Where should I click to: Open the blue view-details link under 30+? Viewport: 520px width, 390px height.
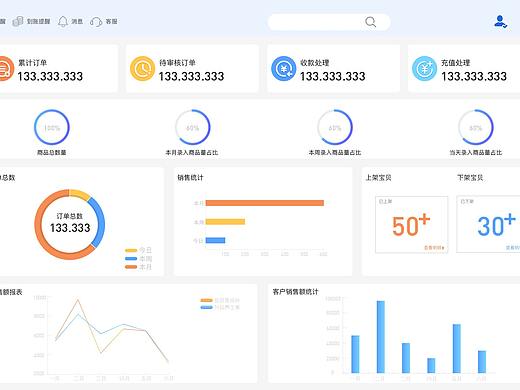coord(513,248)
